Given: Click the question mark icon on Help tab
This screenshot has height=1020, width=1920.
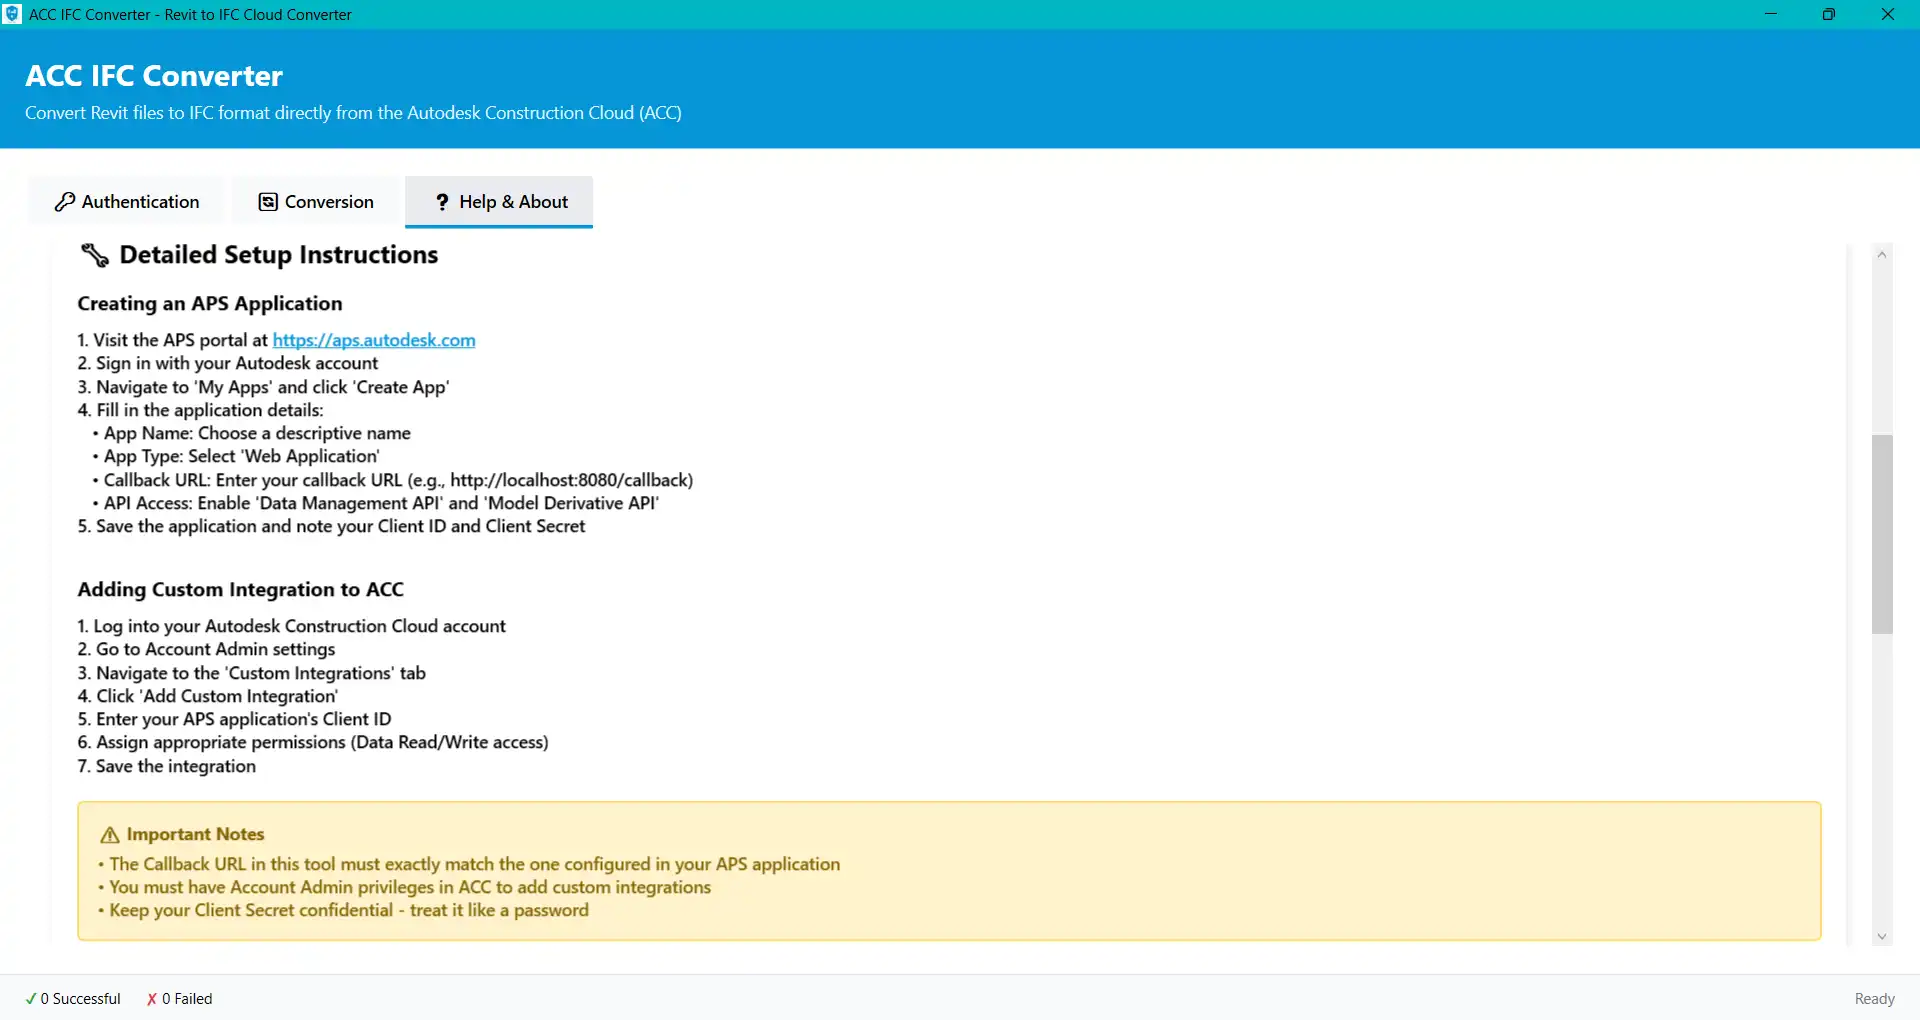Looking at the screenshot, I should tap(442, 202).
